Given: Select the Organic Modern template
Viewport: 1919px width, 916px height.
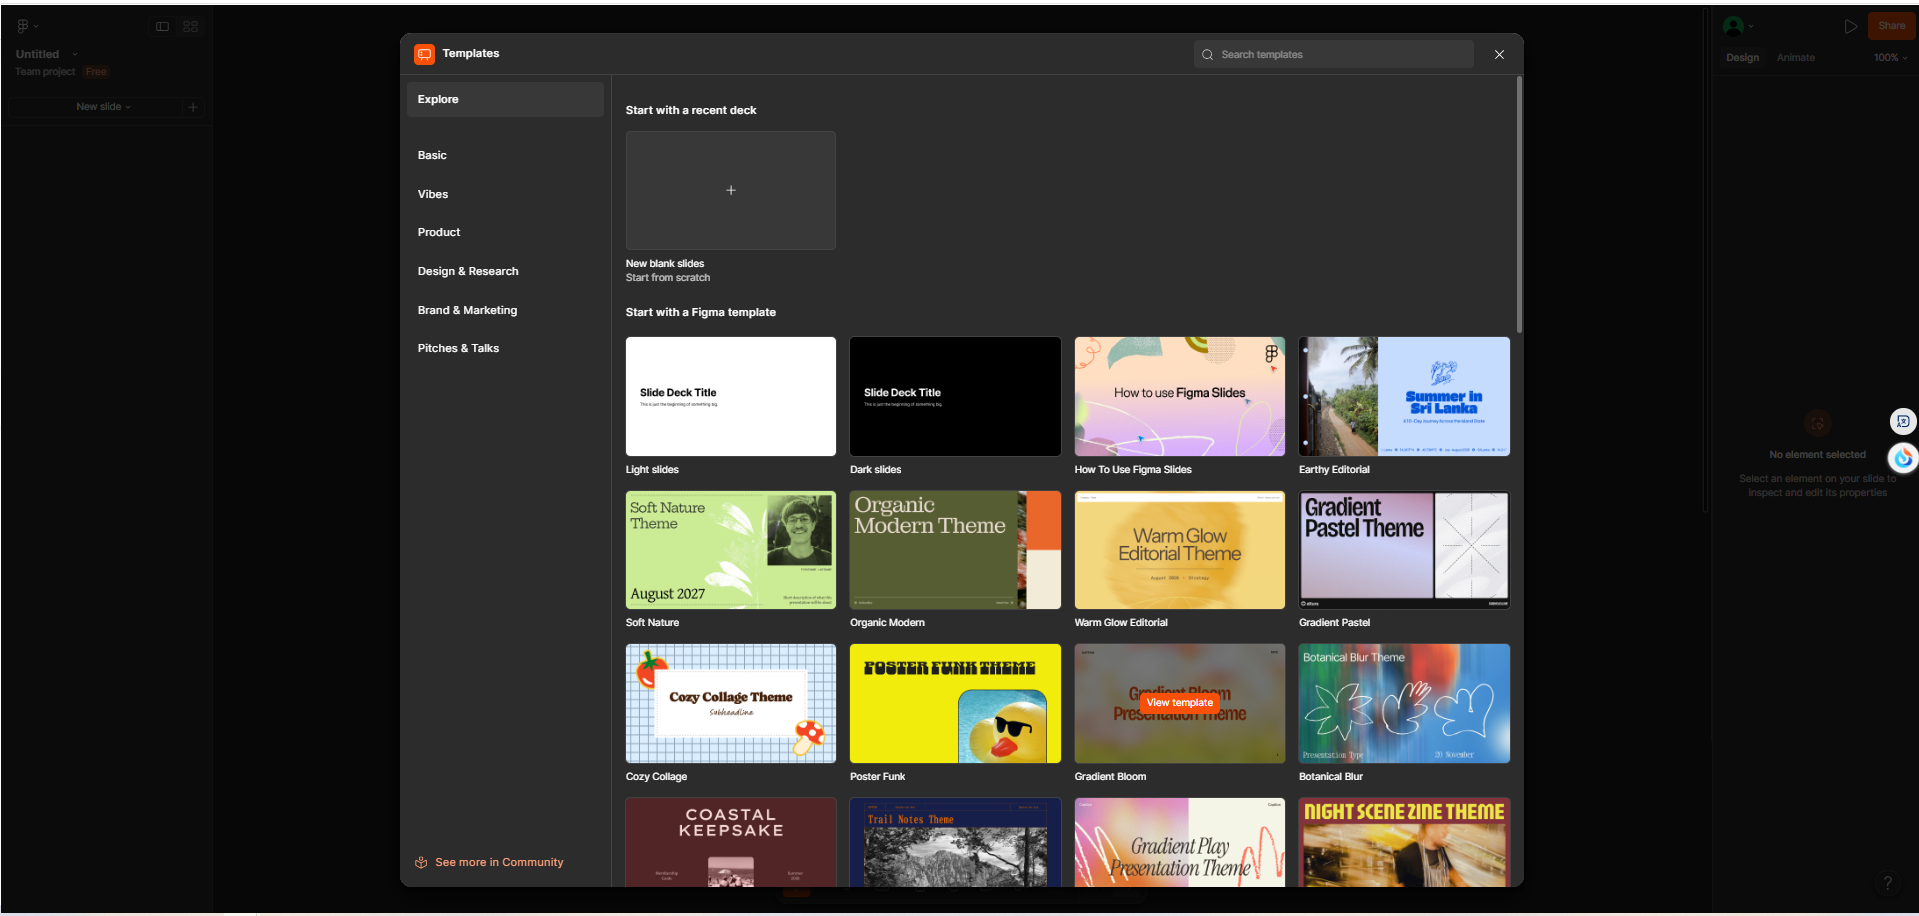Looking at the screenshot, I should click(955, 550).
